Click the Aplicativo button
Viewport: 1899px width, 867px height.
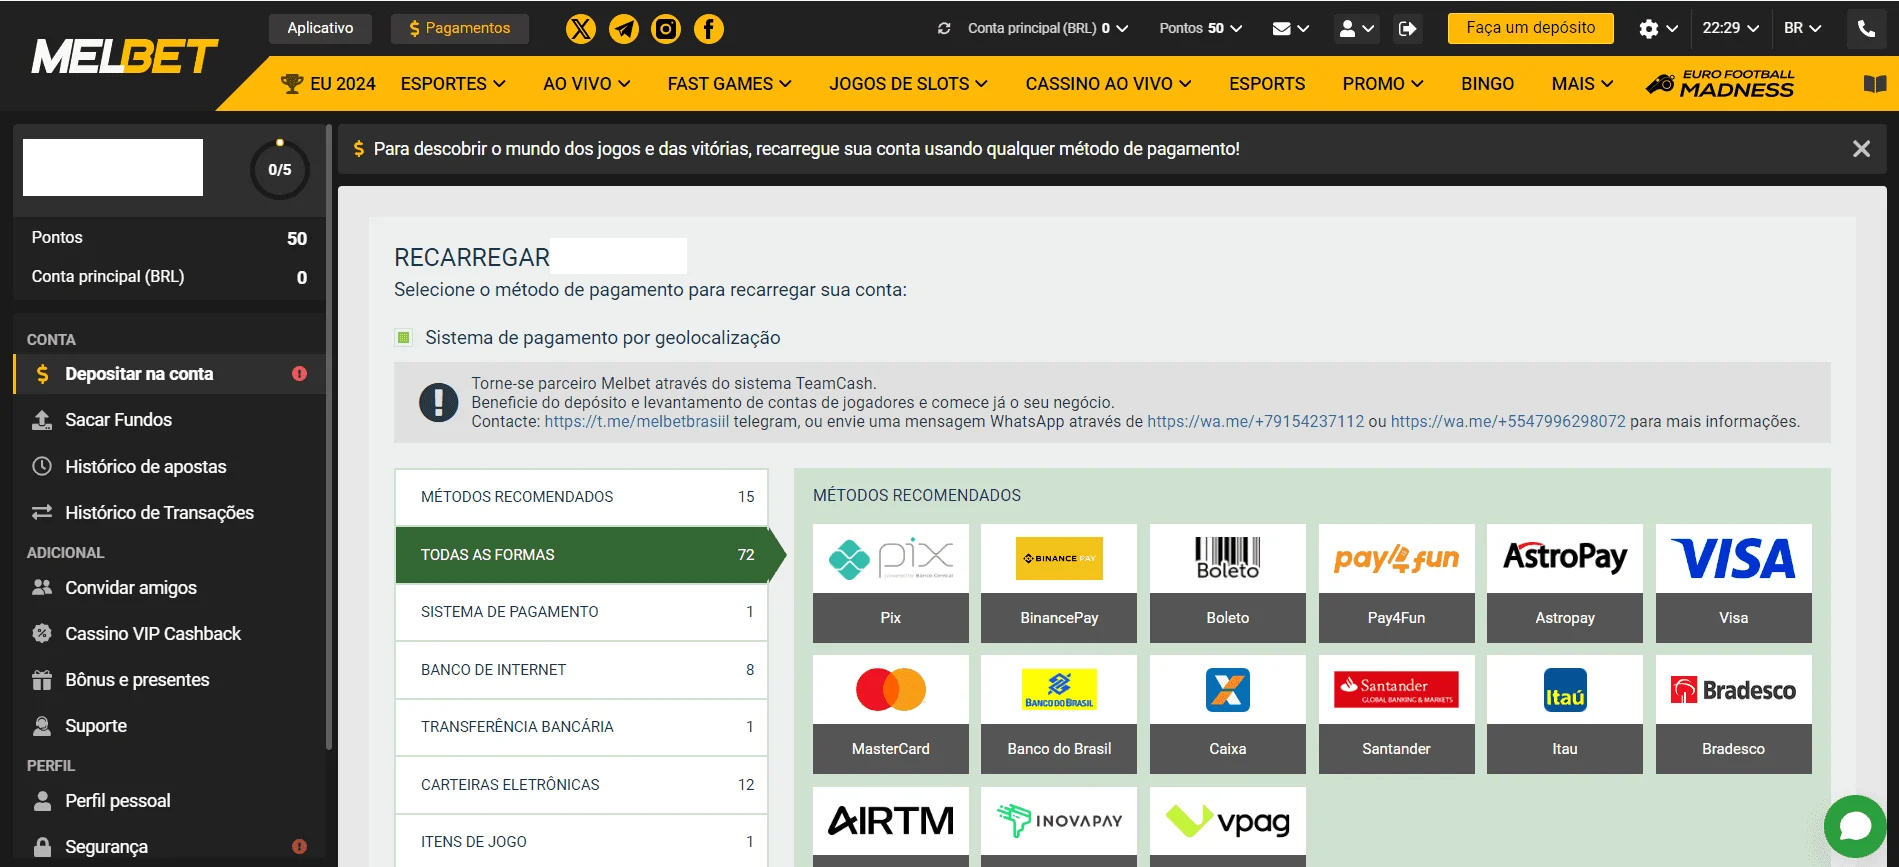[x=320, y=28]
